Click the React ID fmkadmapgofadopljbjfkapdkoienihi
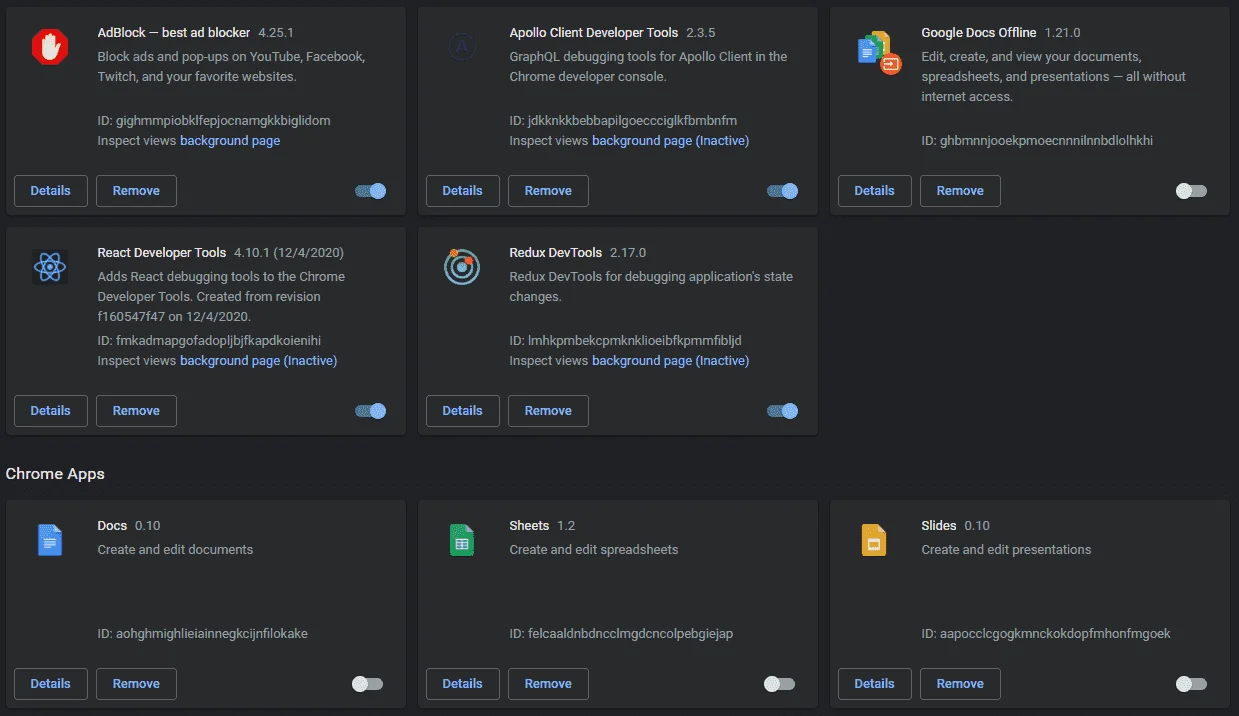Screen dimensions: 1239x716 [x=209, y=341]
